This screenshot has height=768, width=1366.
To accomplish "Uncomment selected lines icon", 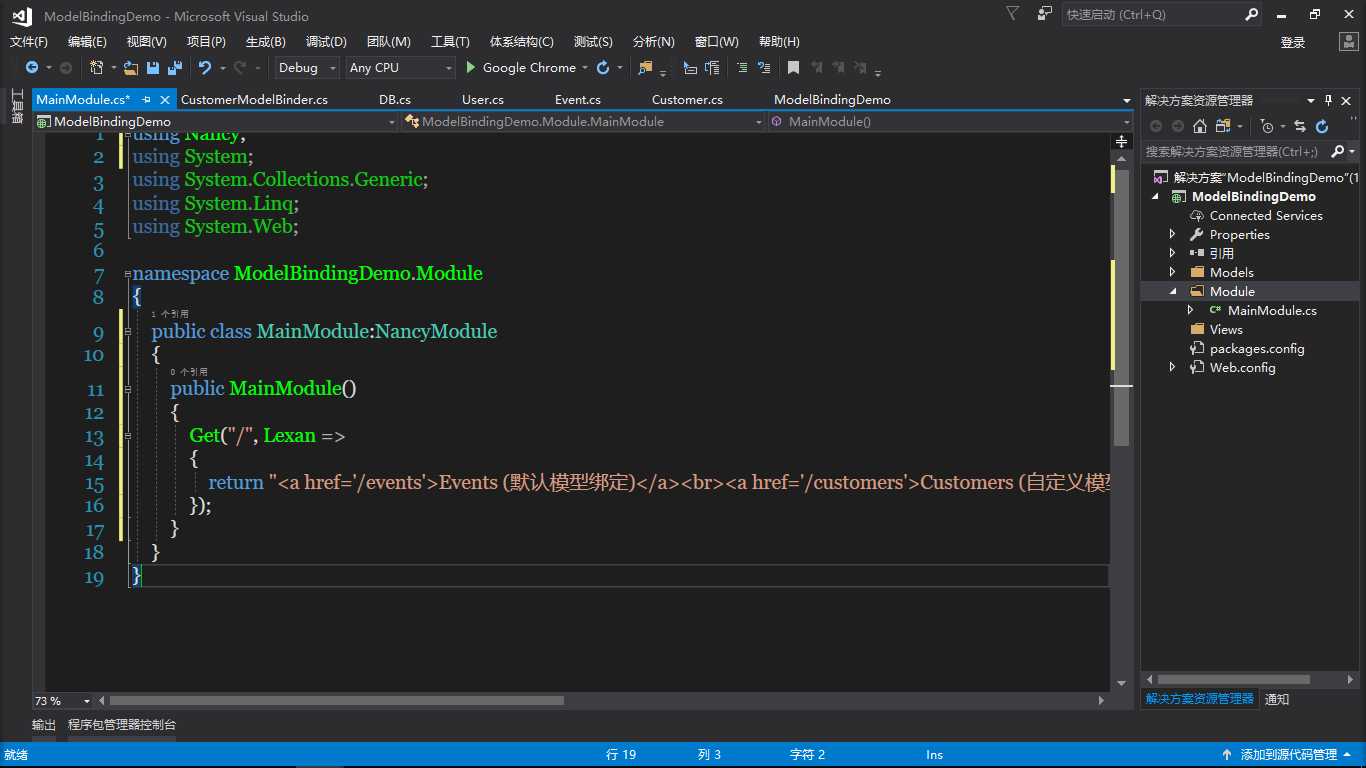I will tap(765, 68).
